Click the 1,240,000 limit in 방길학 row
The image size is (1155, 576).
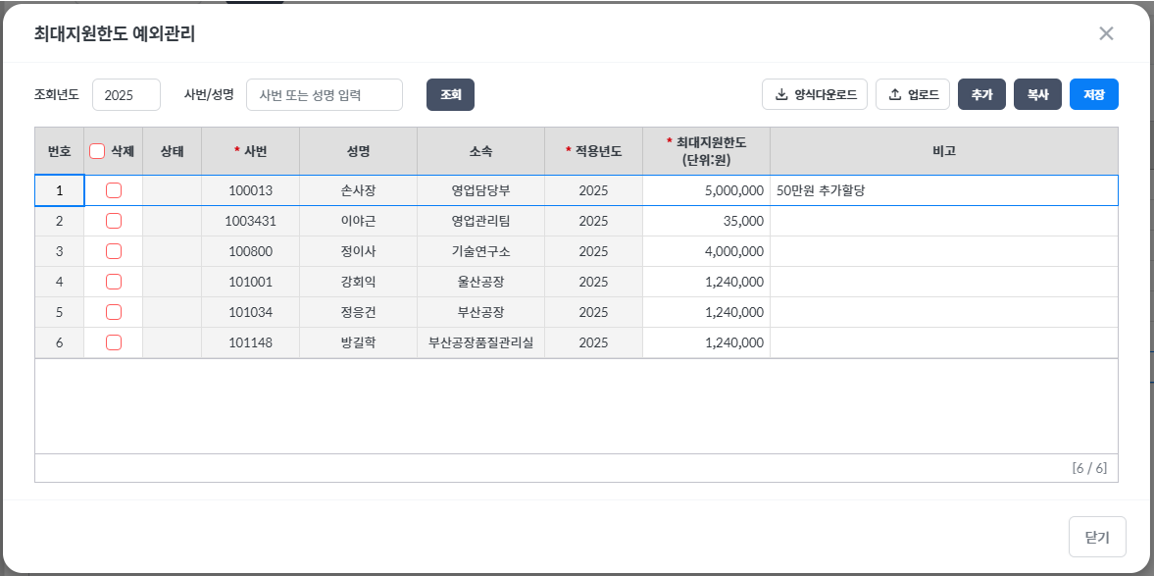(x=706, y=342)
